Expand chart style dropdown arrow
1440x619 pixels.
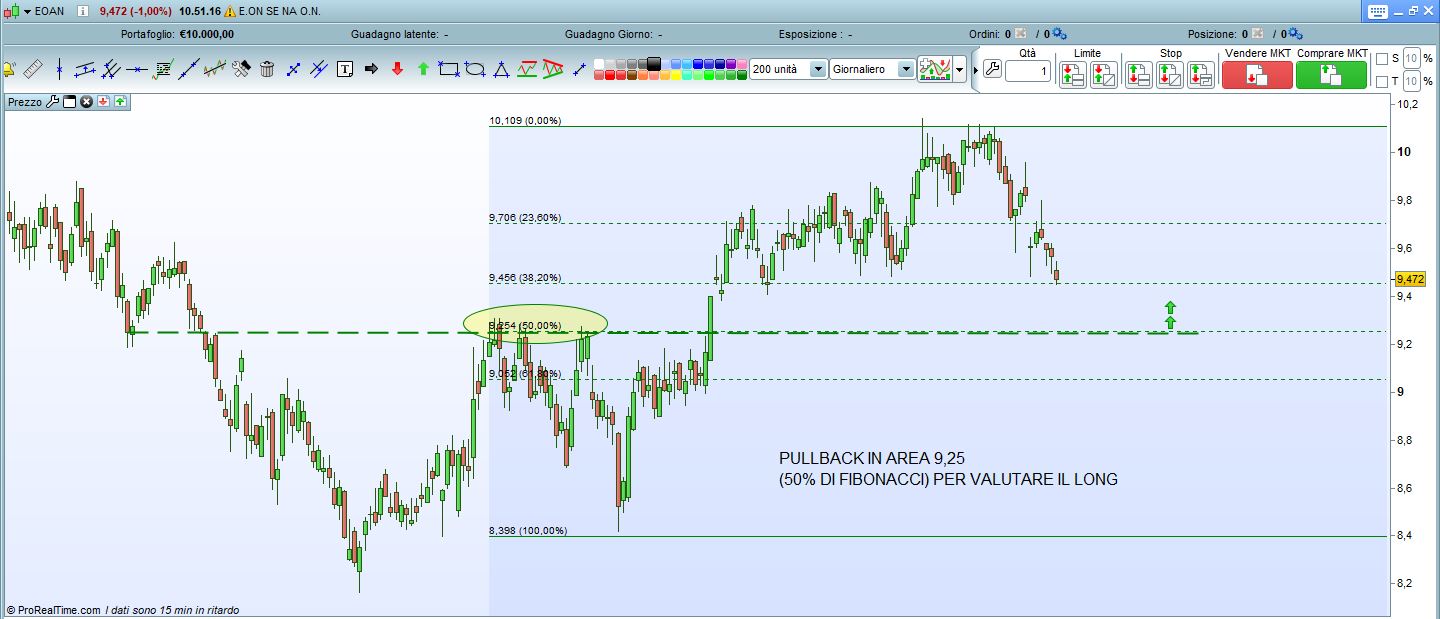[x=960, y=69]
